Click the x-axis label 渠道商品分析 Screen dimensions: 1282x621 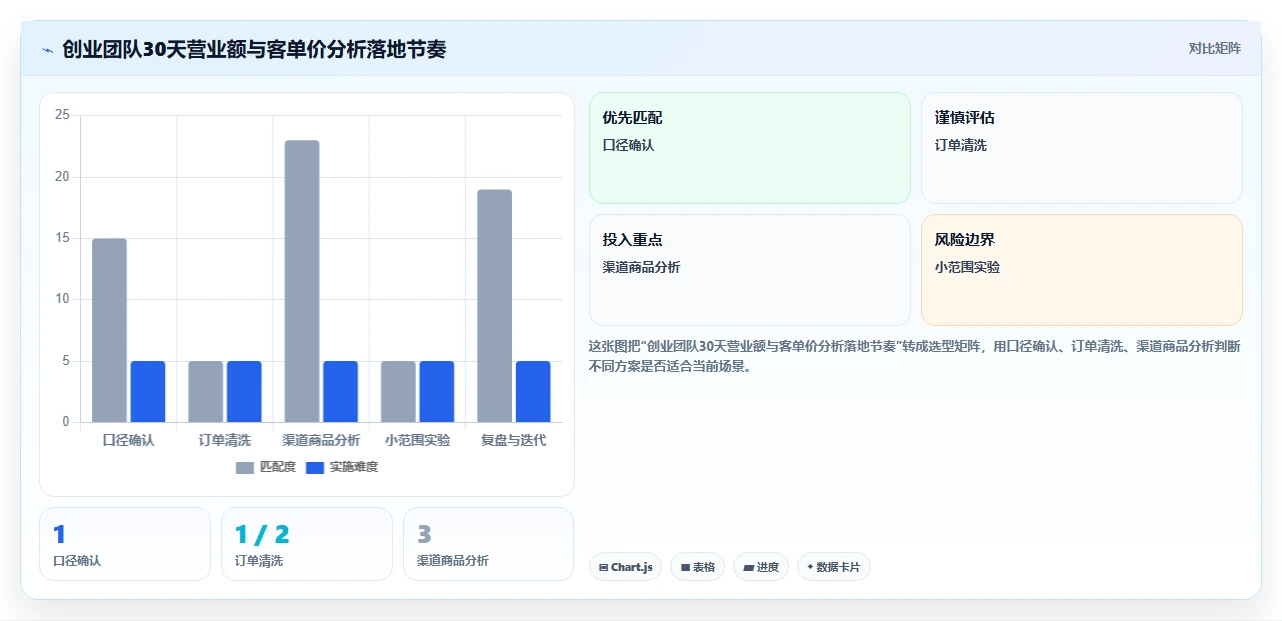coord(321,440)
